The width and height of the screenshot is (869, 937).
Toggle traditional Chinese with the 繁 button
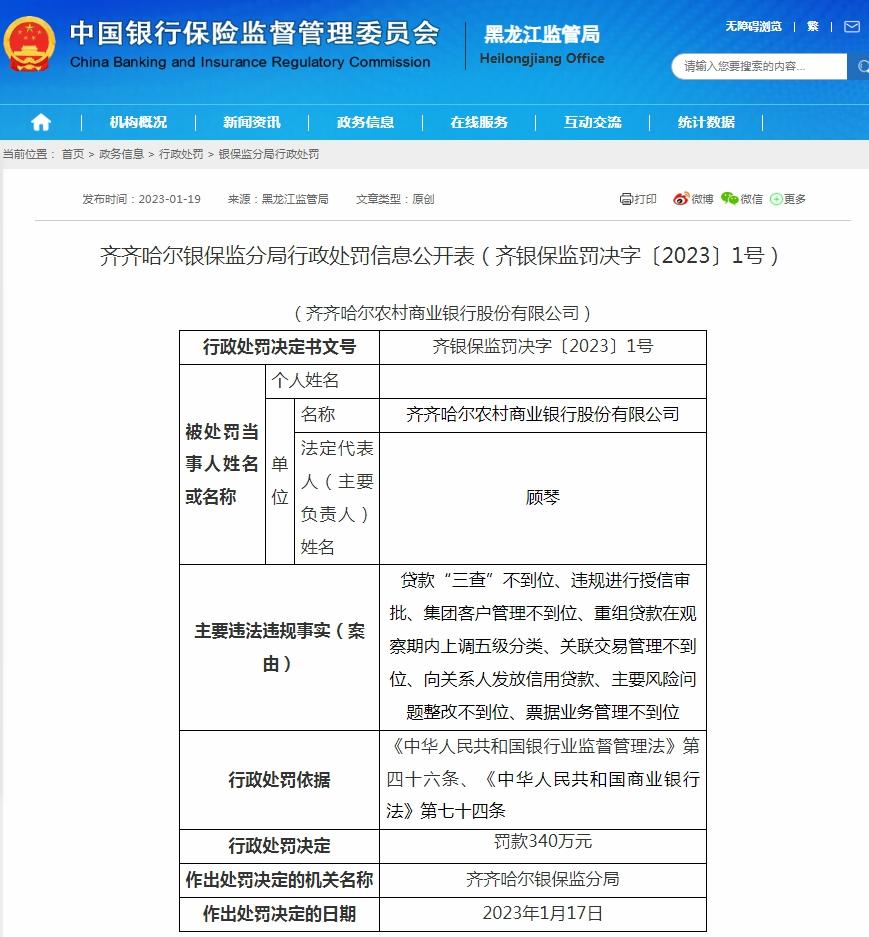click(812, 26)
